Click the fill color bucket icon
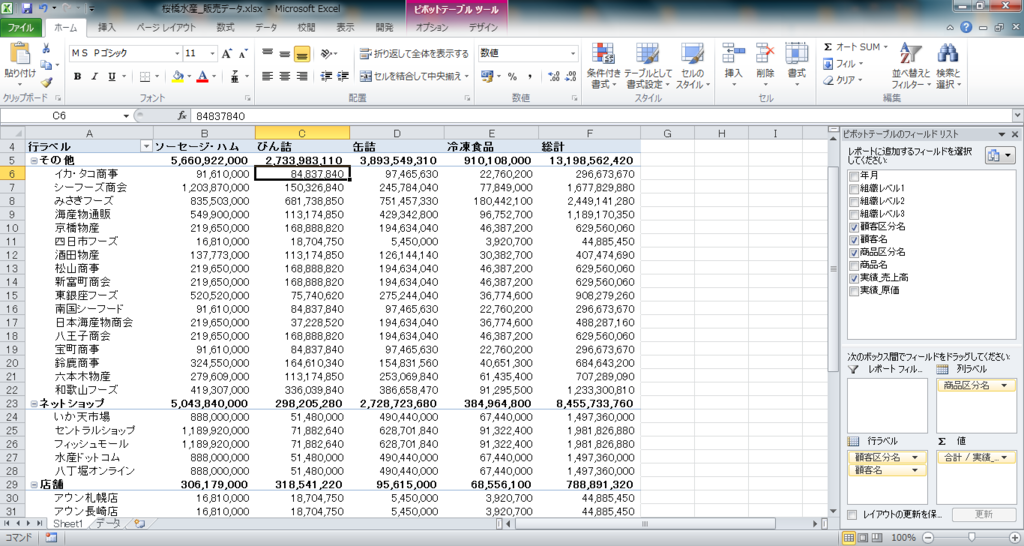 coord(177,76)
